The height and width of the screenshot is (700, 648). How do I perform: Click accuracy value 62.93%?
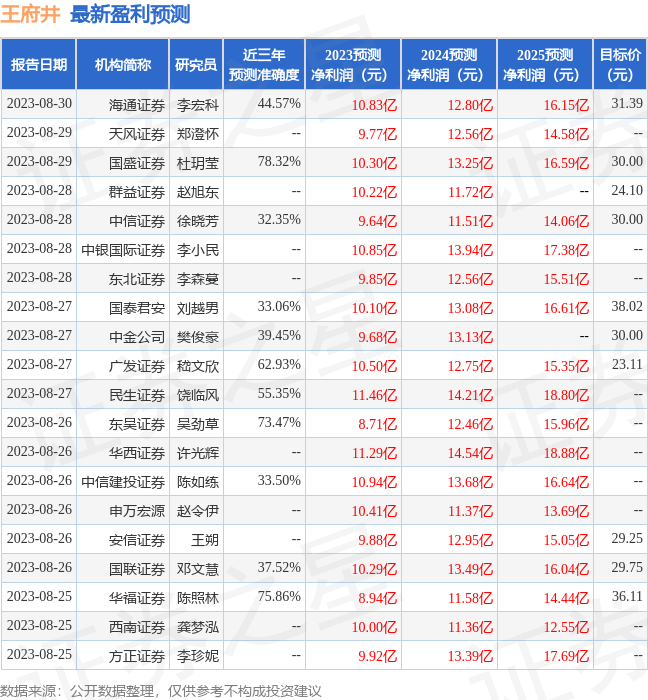279,365
